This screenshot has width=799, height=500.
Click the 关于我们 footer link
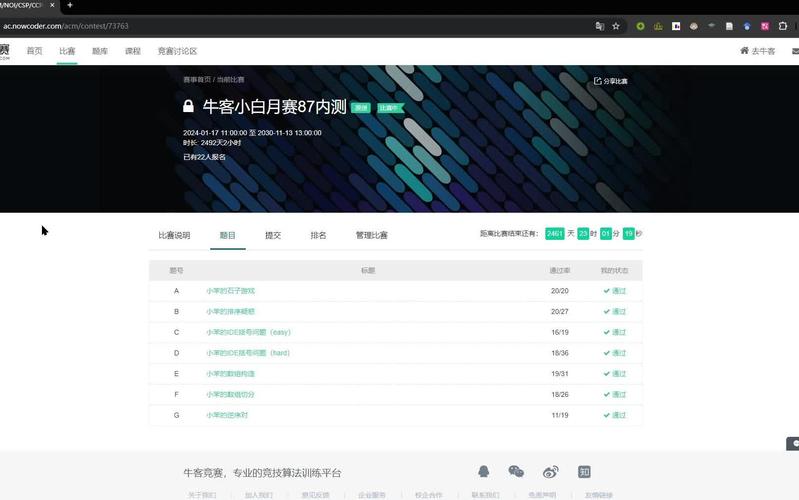(x=202, y=495)
